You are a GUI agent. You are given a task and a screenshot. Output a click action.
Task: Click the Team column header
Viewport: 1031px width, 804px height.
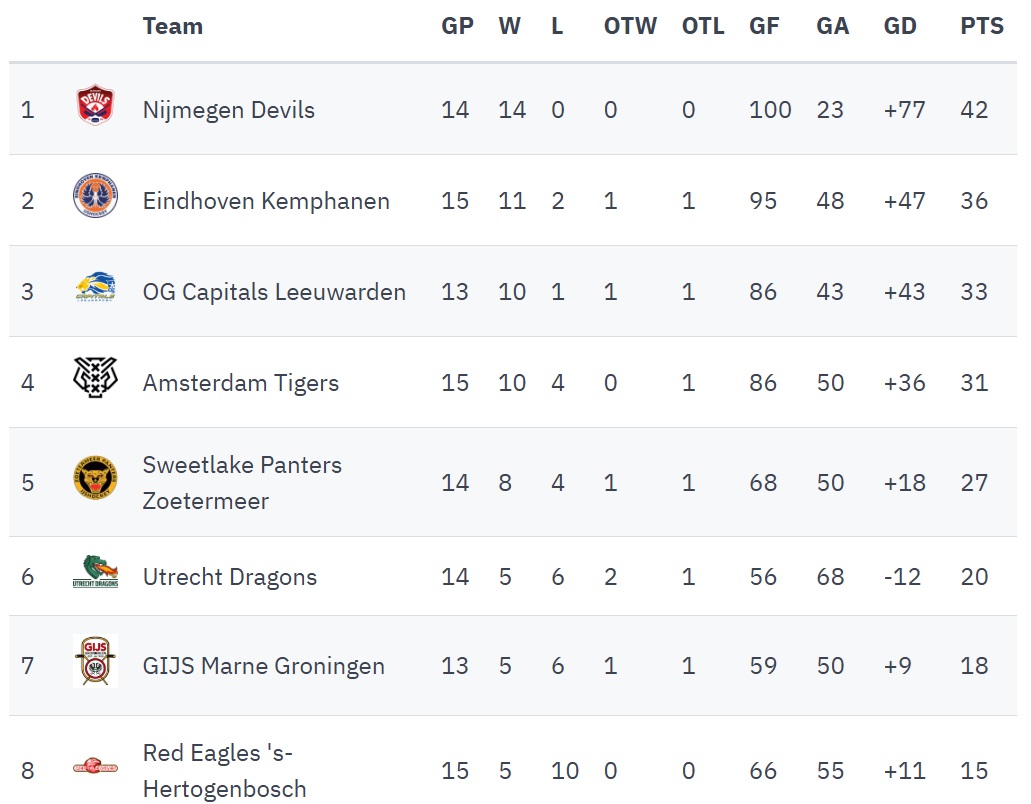pos(173,27)
